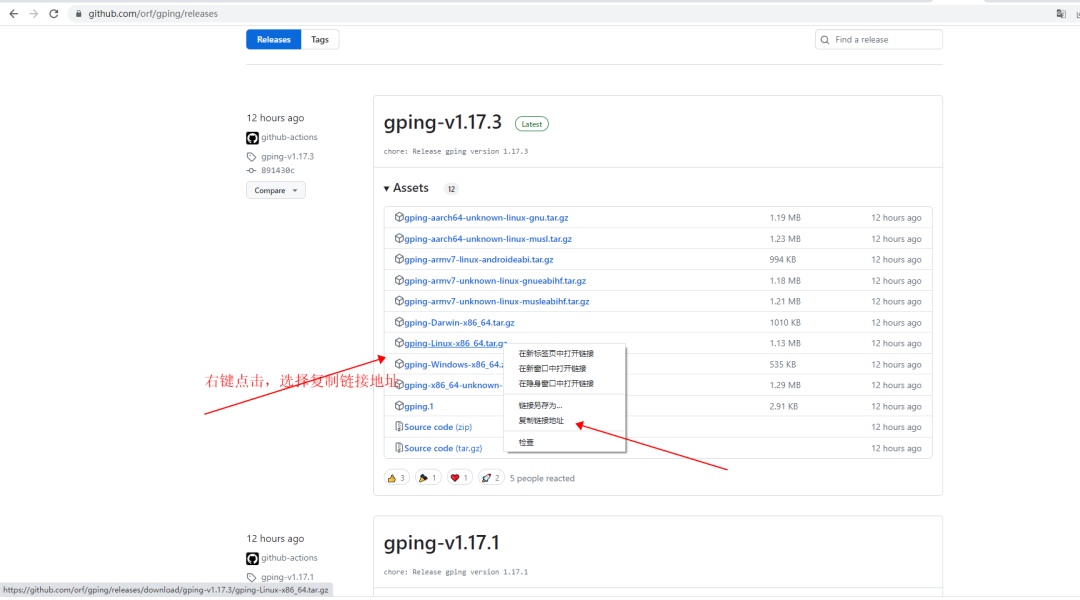Click package icon for aarch64-linux-musl asset

click(x=399, y=238)
